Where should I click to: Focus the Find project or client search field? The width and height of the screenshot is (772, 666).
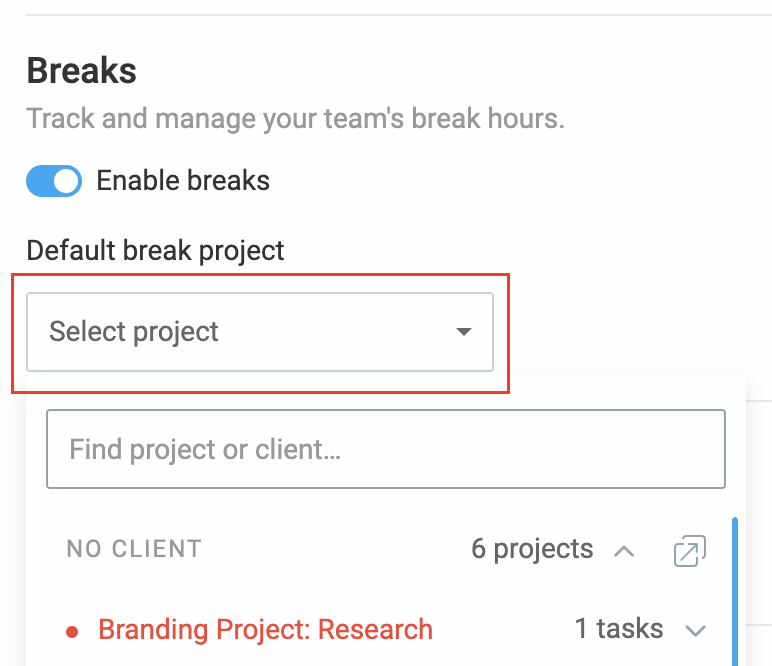click(386, 449)
